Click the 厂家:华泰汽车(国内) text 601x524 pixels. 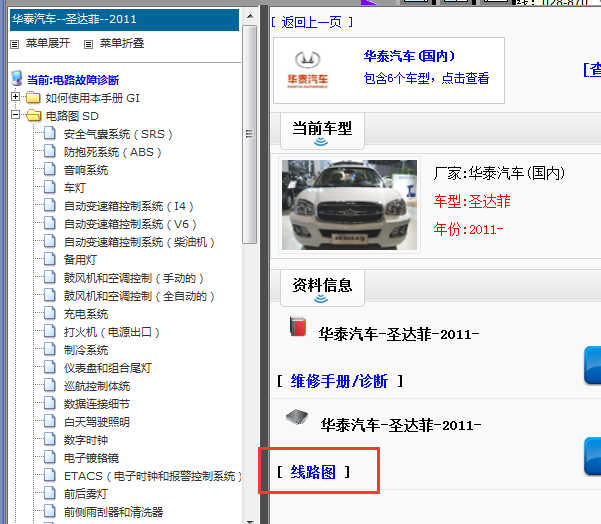click(x=499, y=173)
